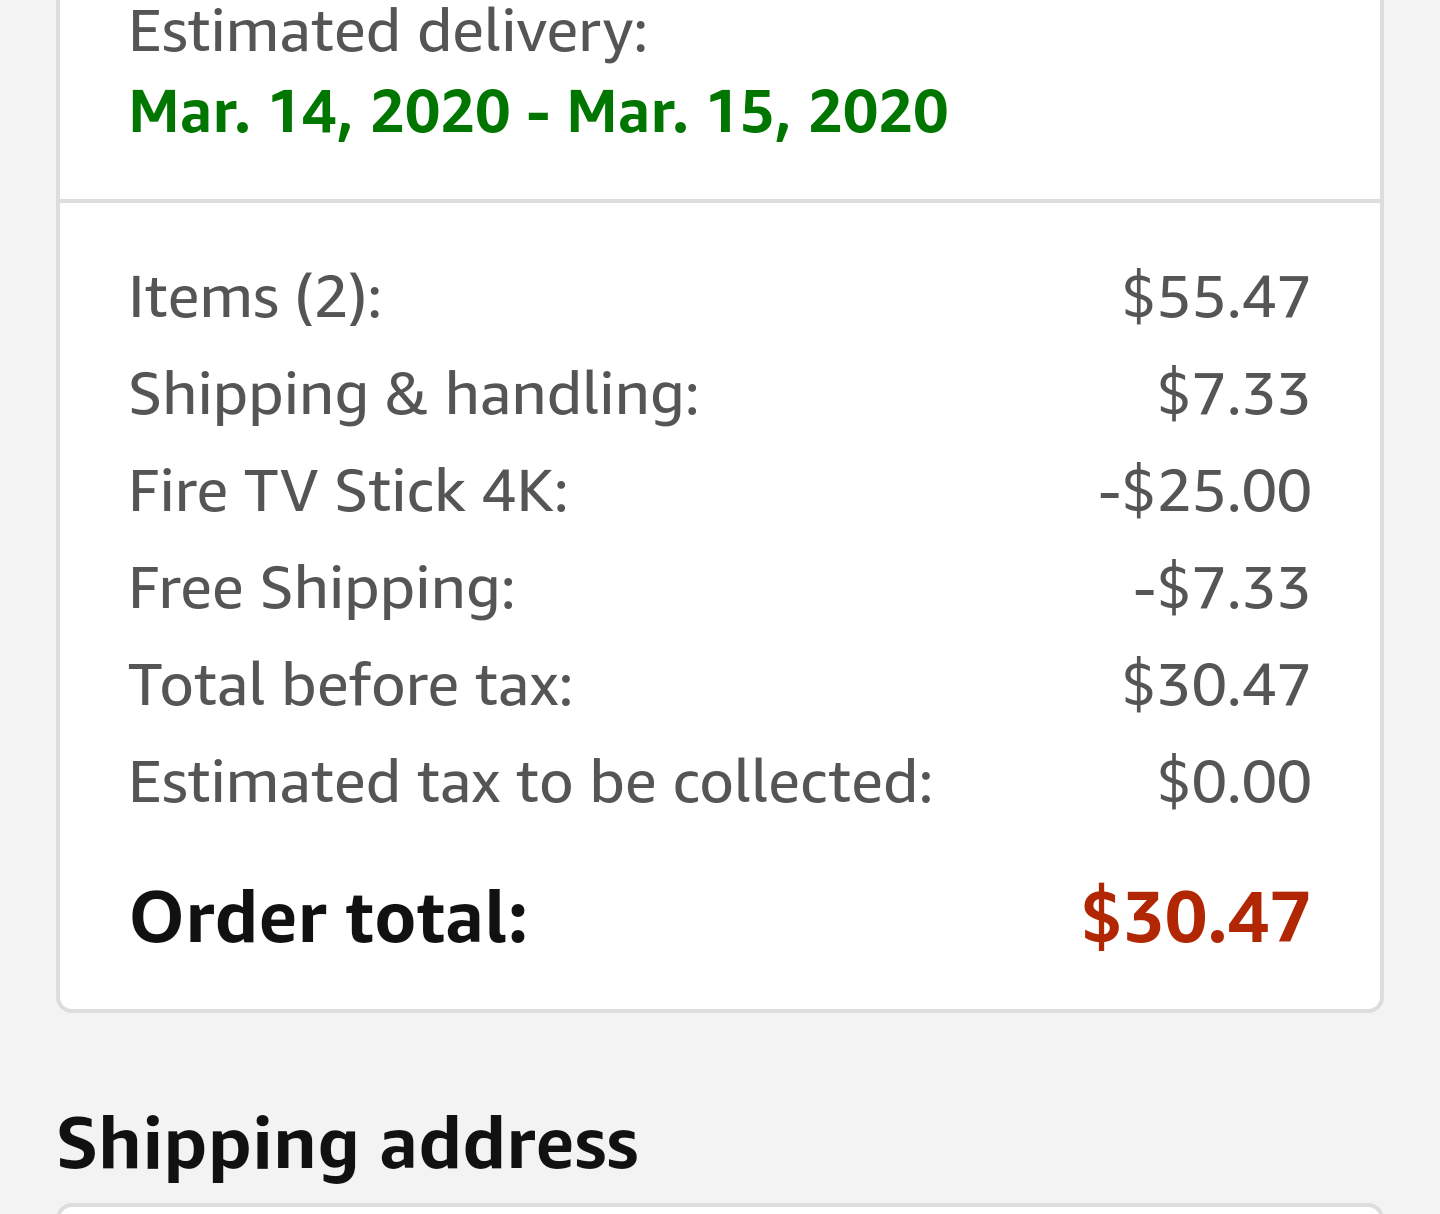1440x1214 pixels.
Task: Tap the -$25.00 discount amount
Action: [x=1204, y=491]
